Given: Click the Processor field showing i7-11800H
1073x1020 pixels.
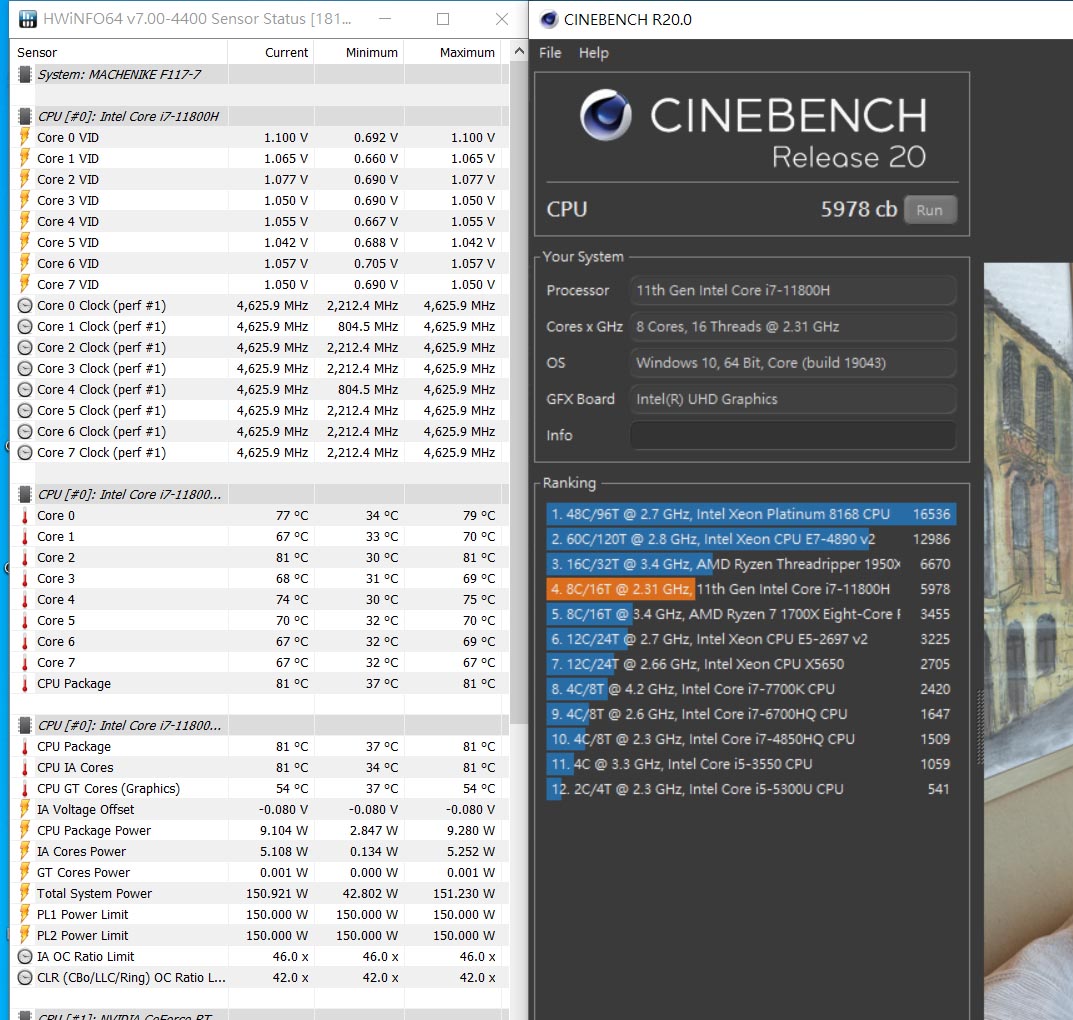Looking at the screenshot, I should click(x=792, y=290).
